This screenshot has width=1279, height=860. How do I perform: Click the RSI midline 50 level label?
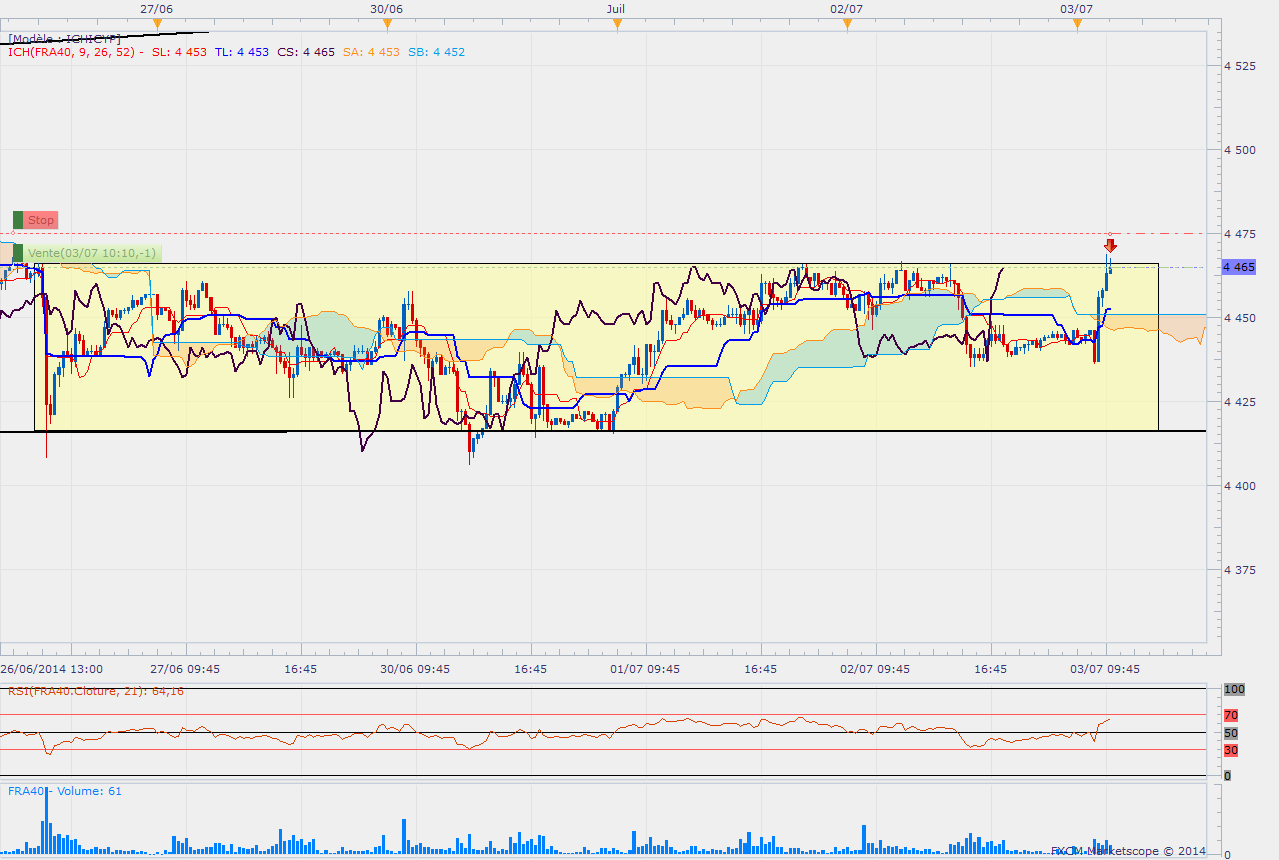(1231, 733)
